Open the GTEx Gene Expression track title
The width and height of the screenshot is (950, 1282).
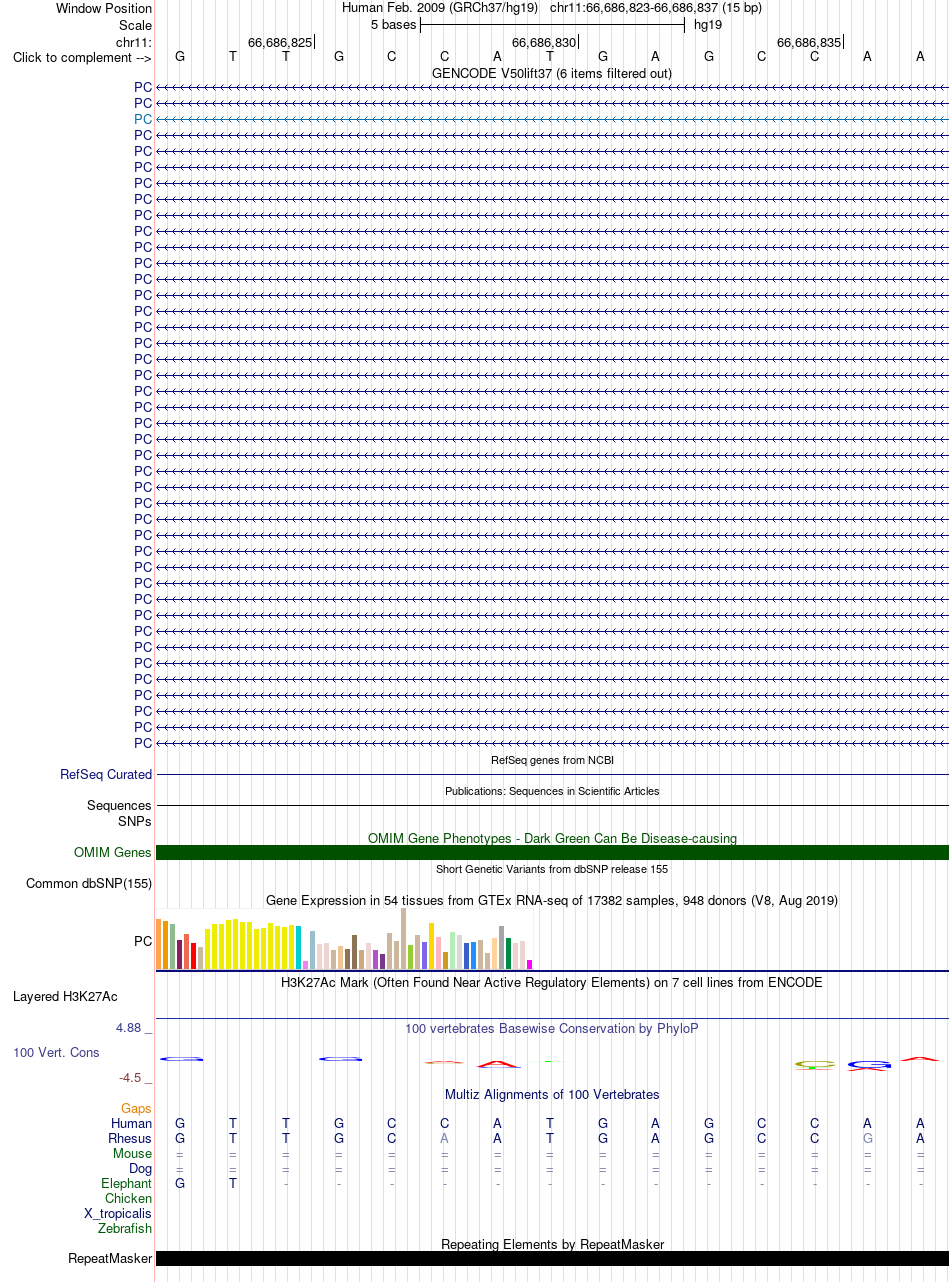[552, 900]
